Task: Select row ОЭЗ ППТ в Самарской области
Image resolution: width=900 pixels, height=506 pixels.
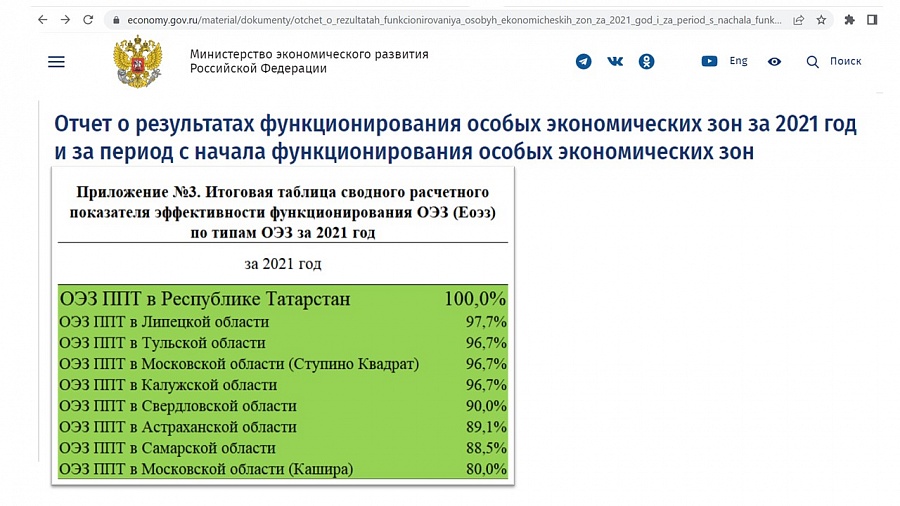Action: tap(282, 448)
